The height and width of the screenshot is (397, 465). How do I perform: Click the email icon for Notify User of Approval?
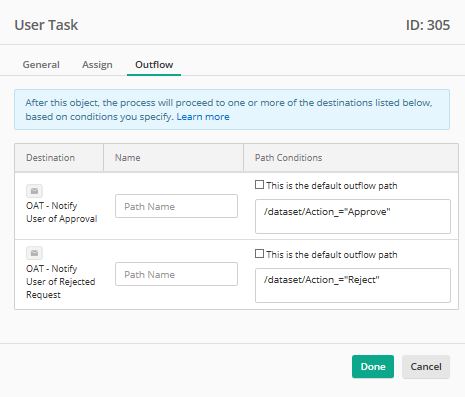[x=34, y=191]
